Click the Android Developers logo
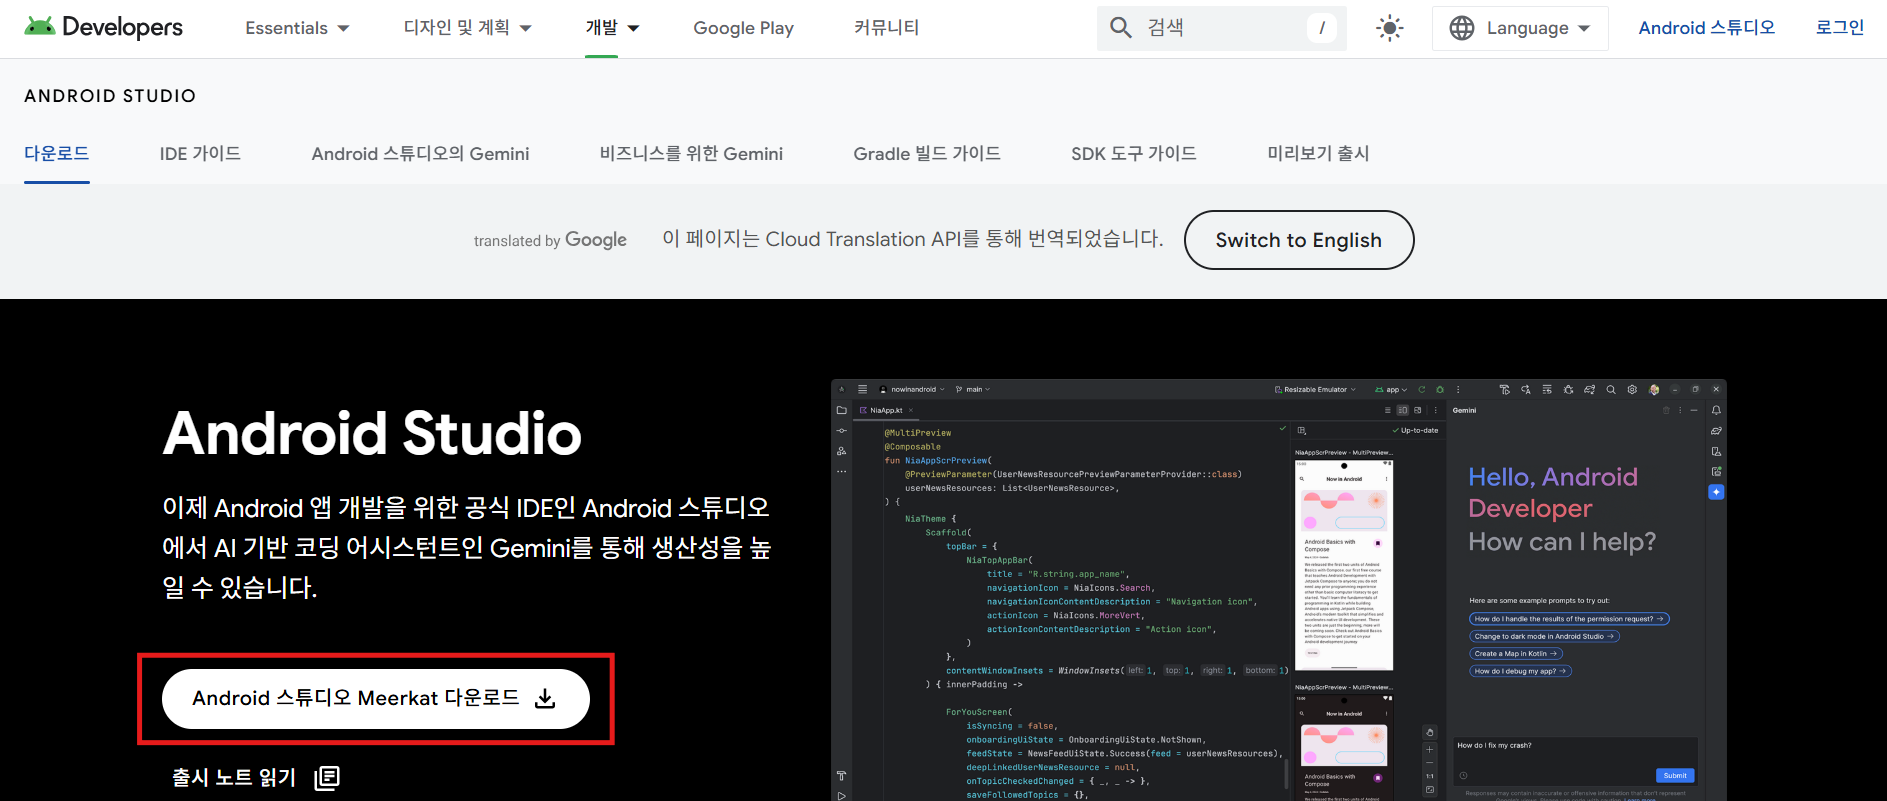 104,27
